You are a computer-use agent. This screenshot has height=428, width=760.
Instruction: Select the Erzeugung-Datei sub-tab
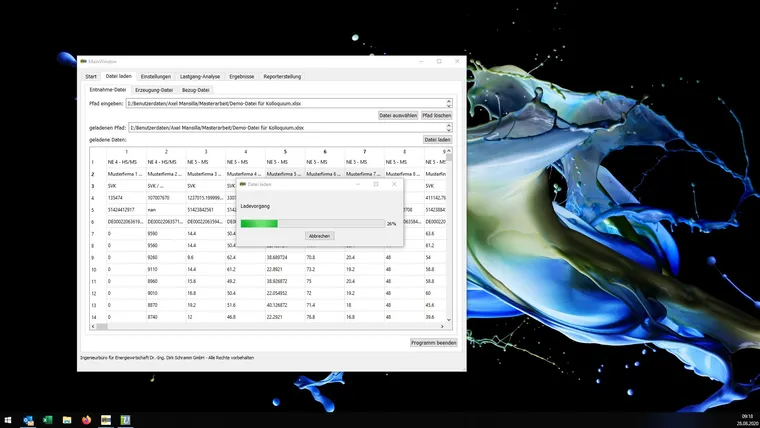[x=154, y=90]
